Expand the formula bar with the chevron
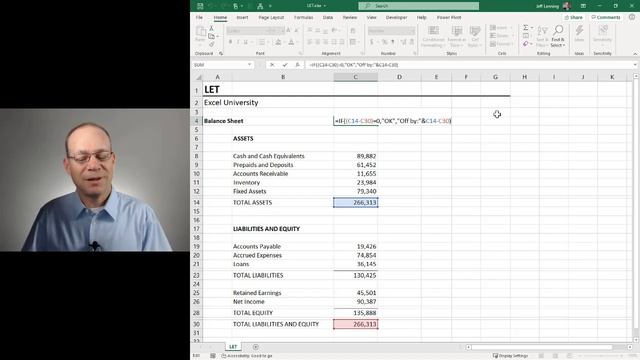The width and height of the screenshot is (640, 360). point(635,64)
